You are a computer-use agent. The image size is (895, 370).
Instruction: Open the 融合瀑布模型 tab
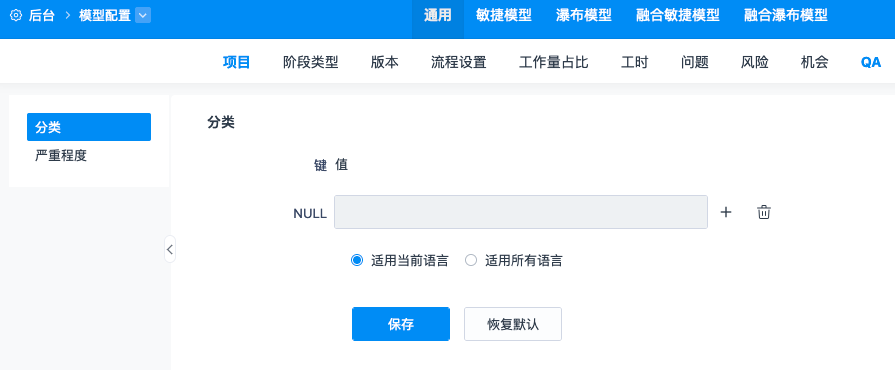pos(785,15)
